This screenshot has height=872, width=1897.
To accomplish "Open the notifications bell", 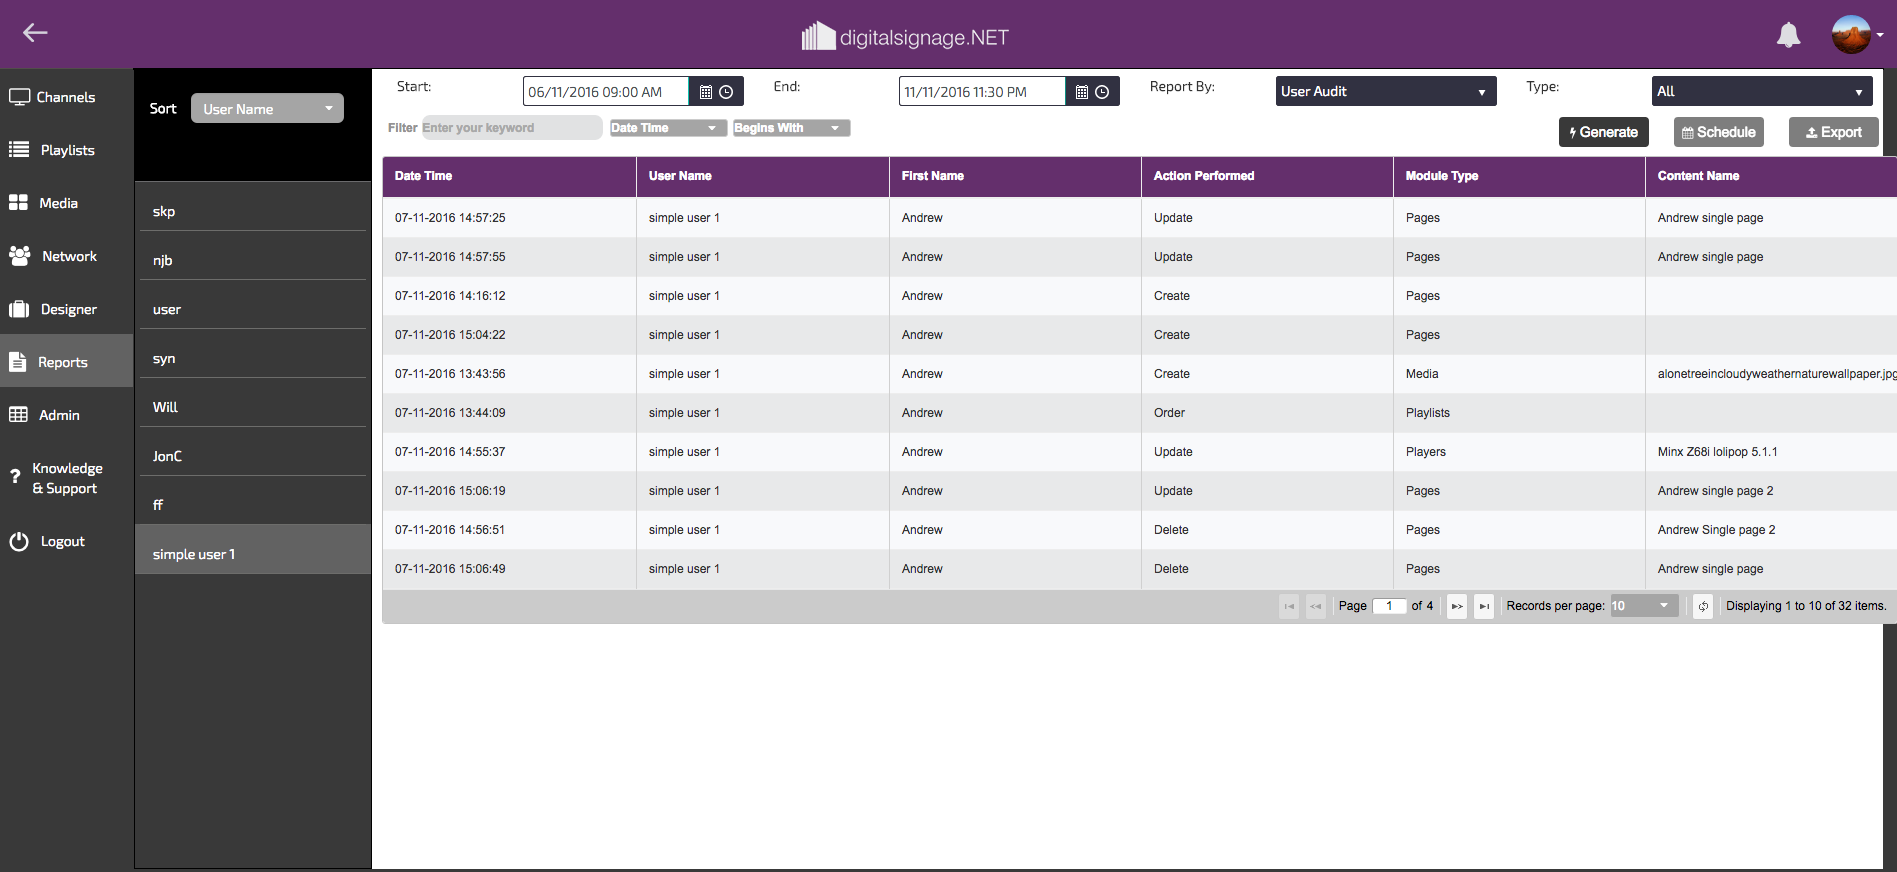I will (x=1788, y=35).
